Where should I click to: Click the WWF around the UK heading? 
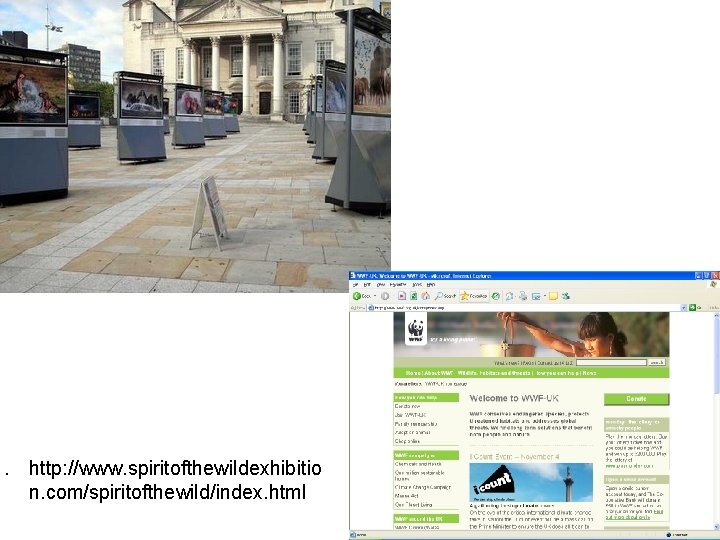(426, 519)
